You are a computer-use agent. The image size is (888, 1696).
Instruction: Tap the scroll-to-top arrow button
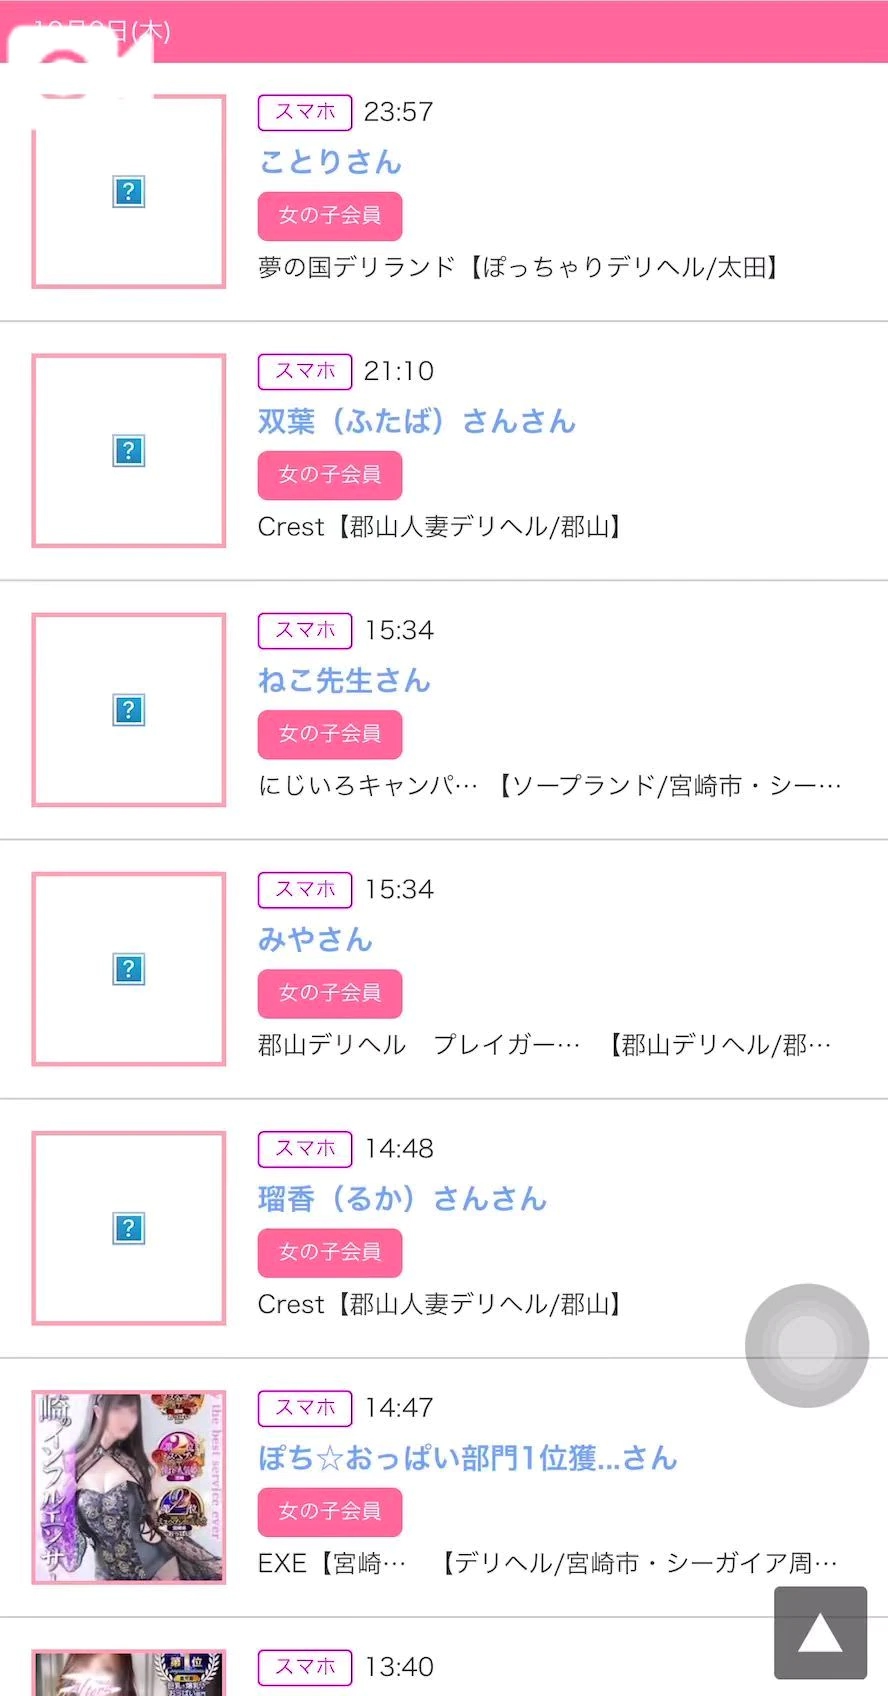click(x=820, y=1633)
